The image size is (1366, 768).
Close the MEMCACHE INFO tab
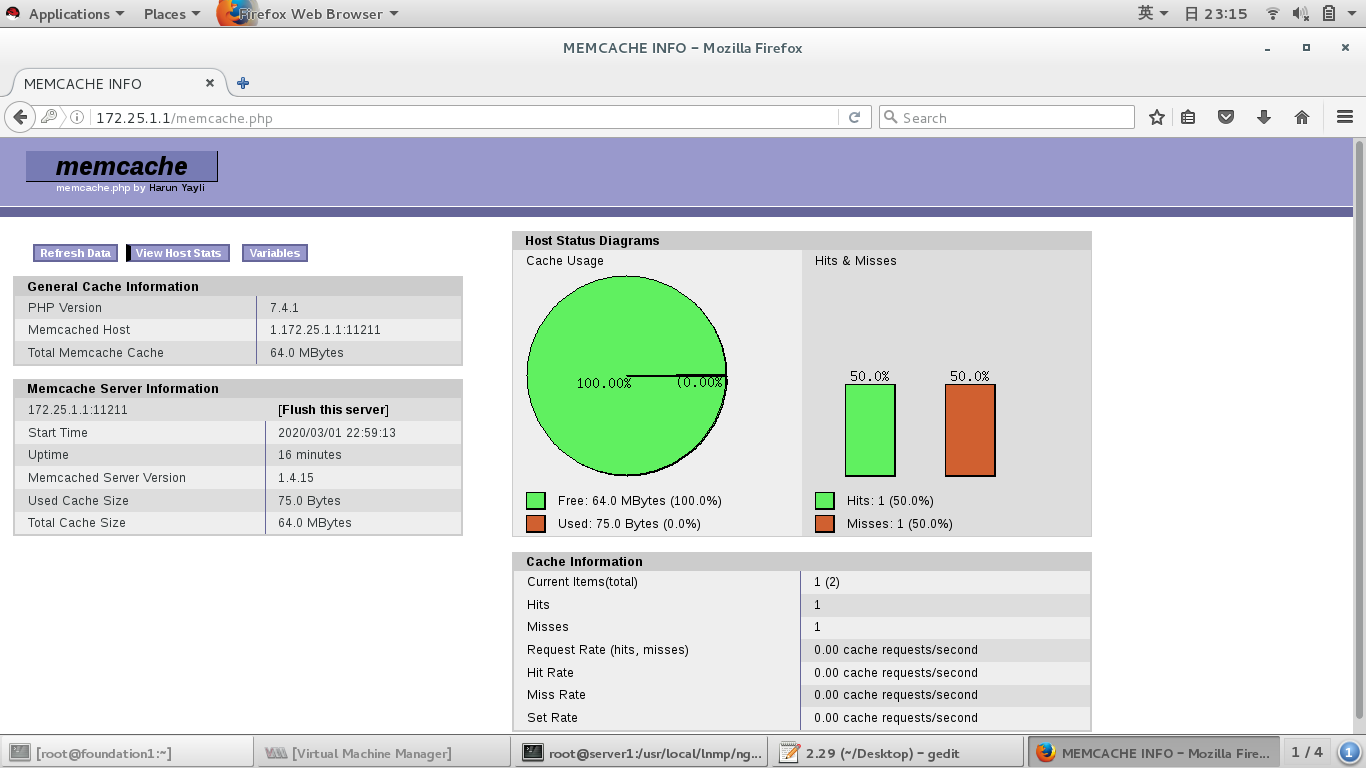210,83
